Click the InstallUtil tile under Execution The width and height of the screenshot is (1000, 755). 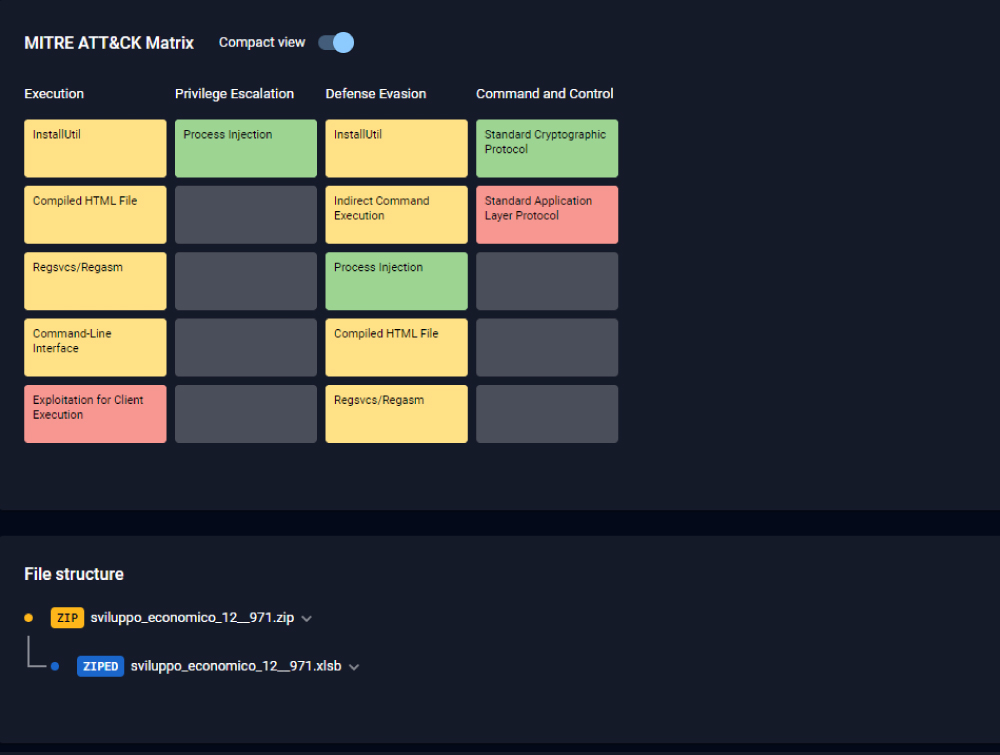(95, 149)
